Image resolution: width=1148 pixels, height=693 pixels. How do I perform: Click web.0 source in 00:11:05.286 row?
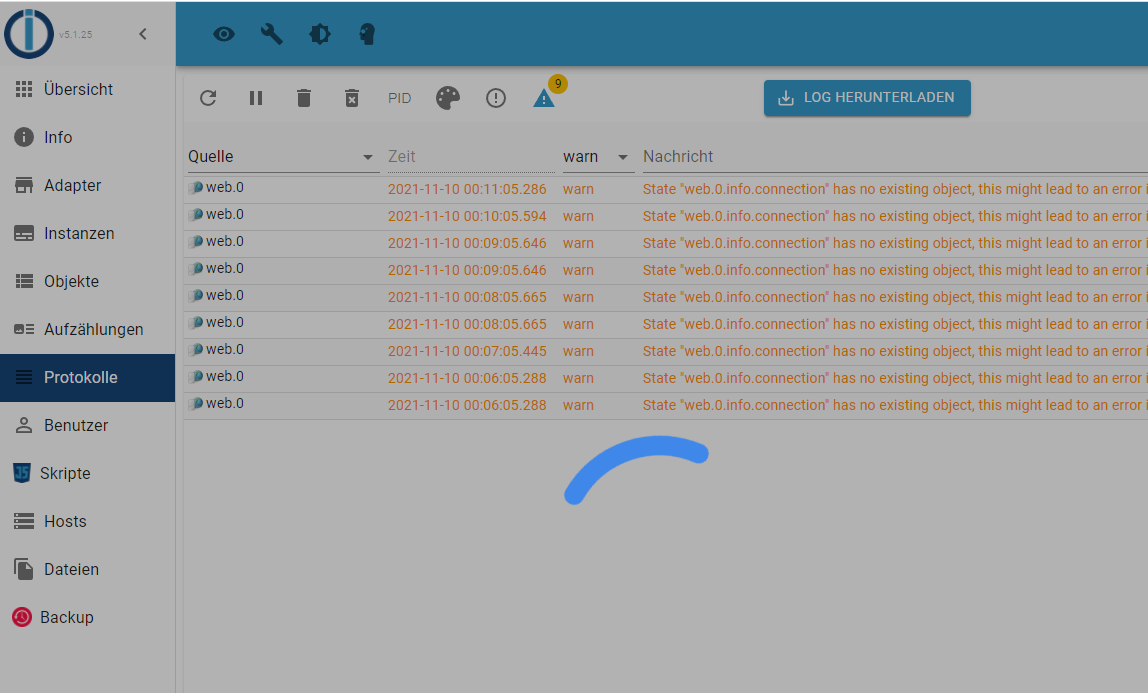click(x=225, y=187)
